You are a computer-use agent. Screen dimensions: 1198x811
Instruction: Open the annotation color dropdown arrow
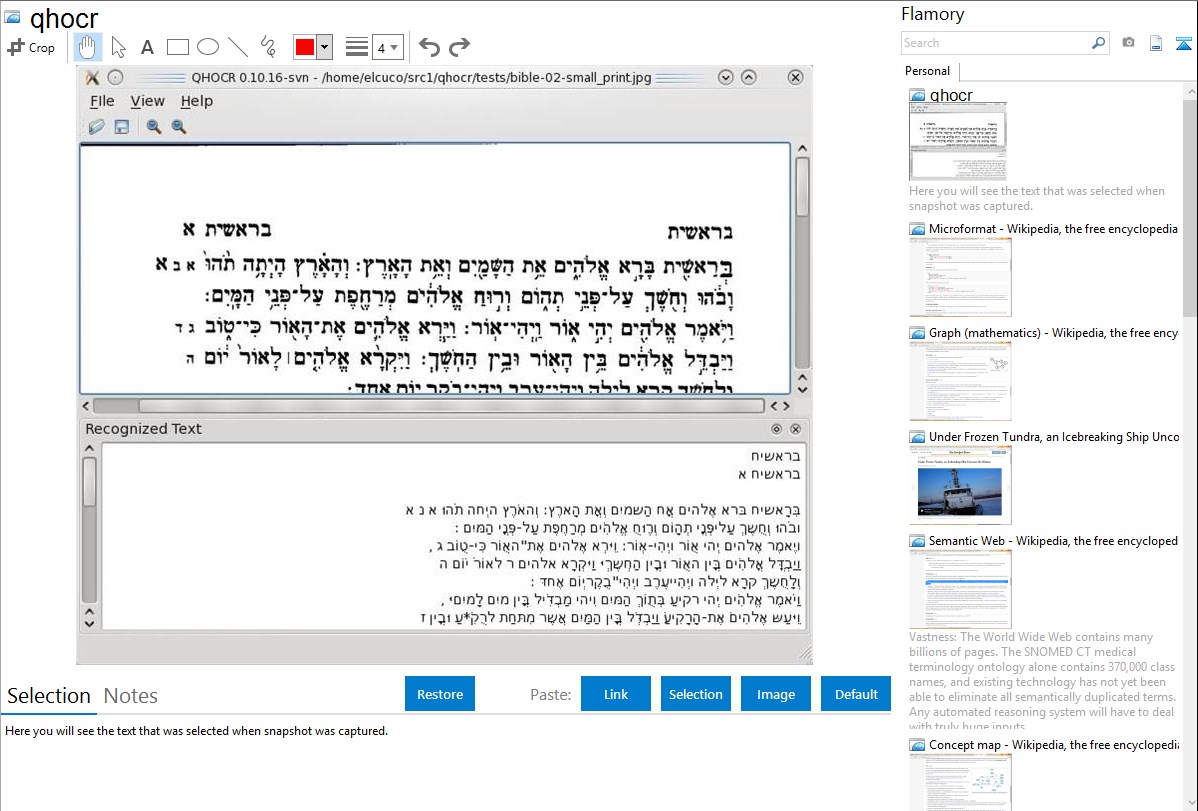[x=325, y=47]
